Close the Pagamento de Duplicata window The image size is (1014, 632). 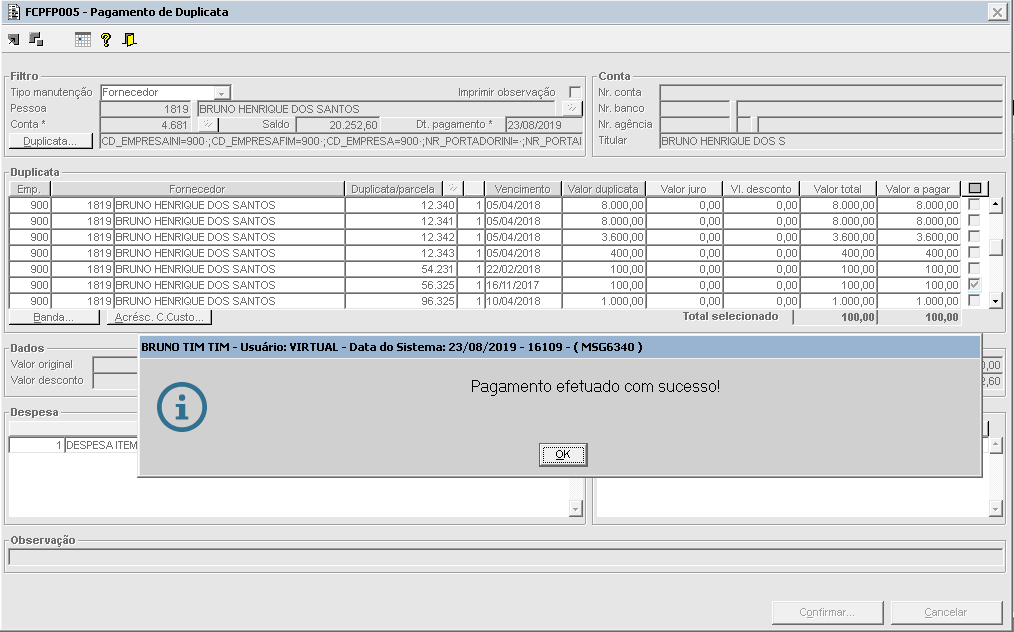997,12
